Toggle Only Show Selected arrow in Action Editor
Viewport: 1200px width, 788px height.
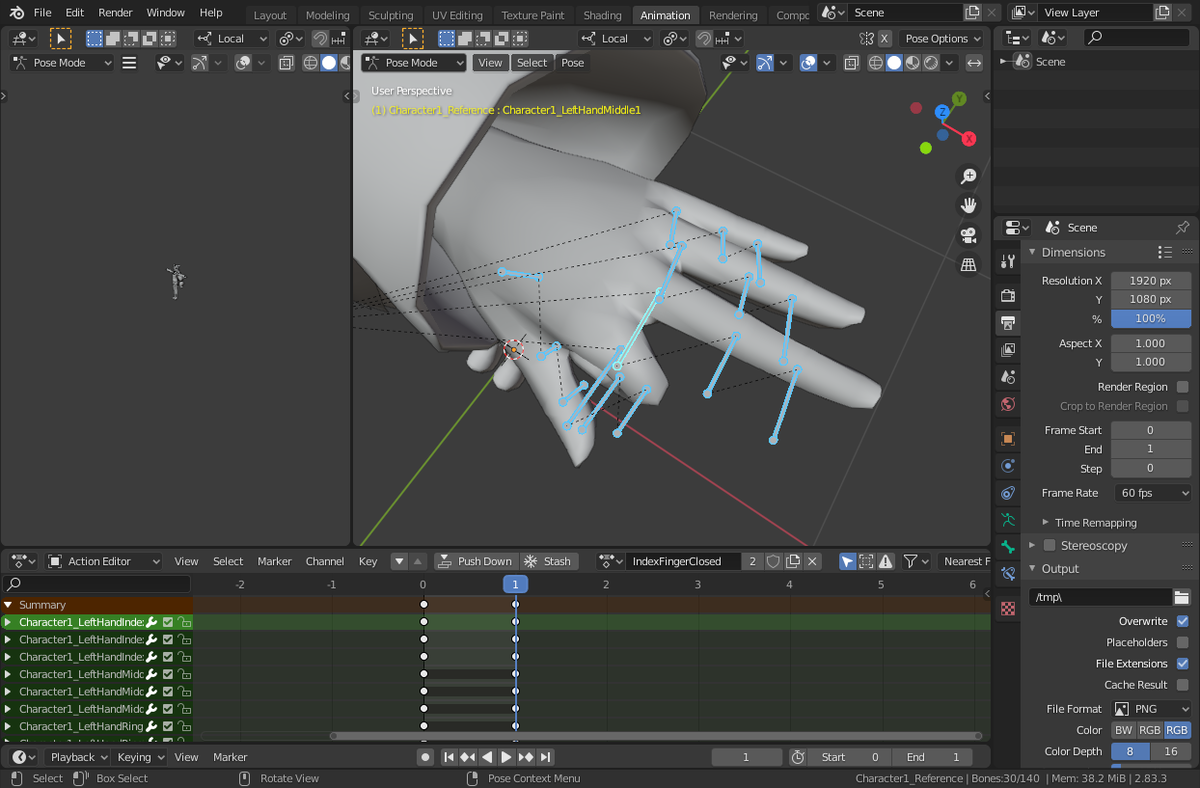click(847, 561)
